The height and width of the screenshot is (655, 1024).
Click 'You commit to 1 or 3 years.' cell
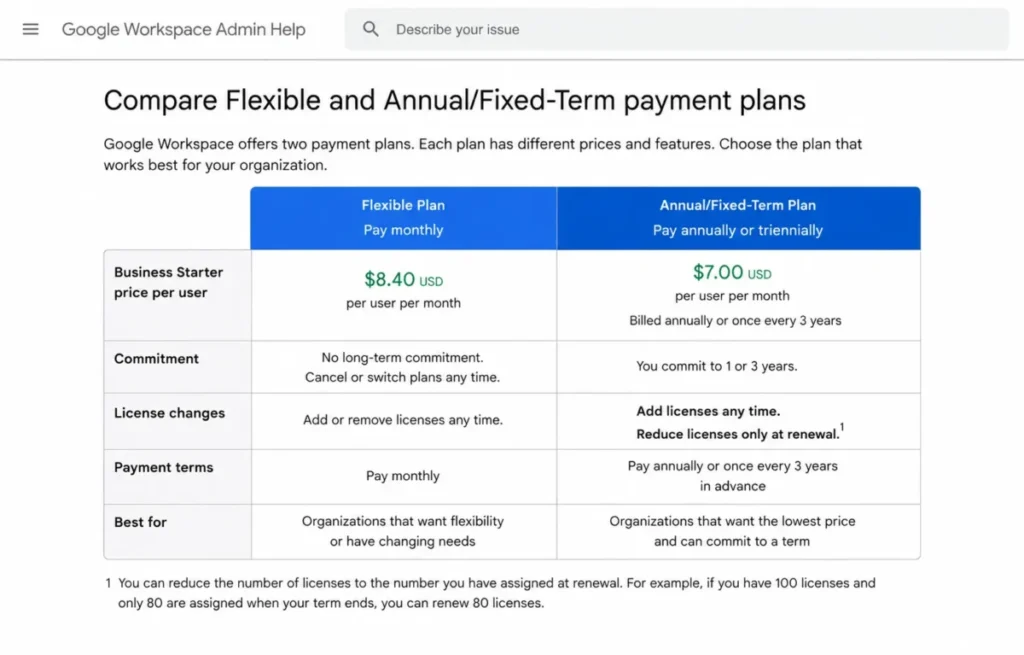(716, 366)
